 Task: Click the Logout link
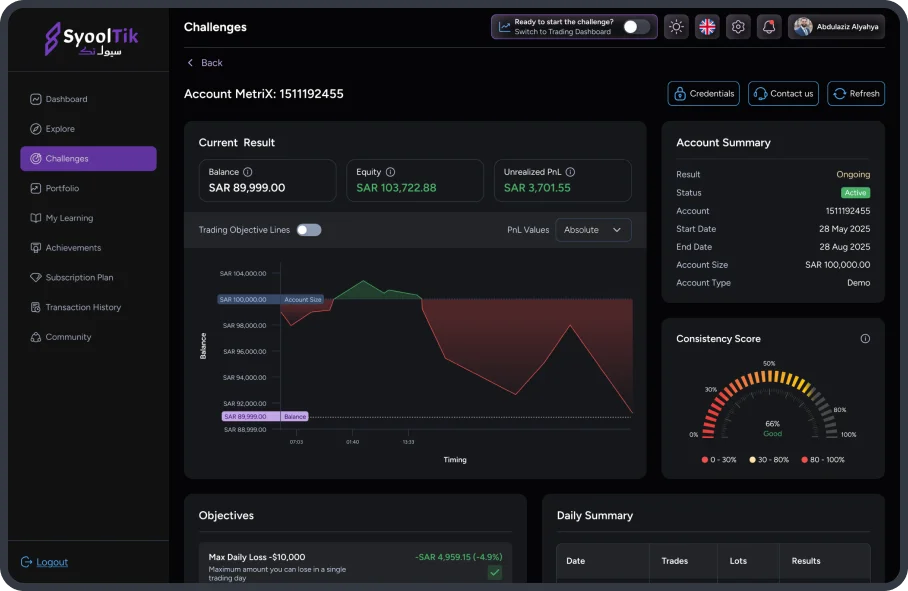(52, 562)
